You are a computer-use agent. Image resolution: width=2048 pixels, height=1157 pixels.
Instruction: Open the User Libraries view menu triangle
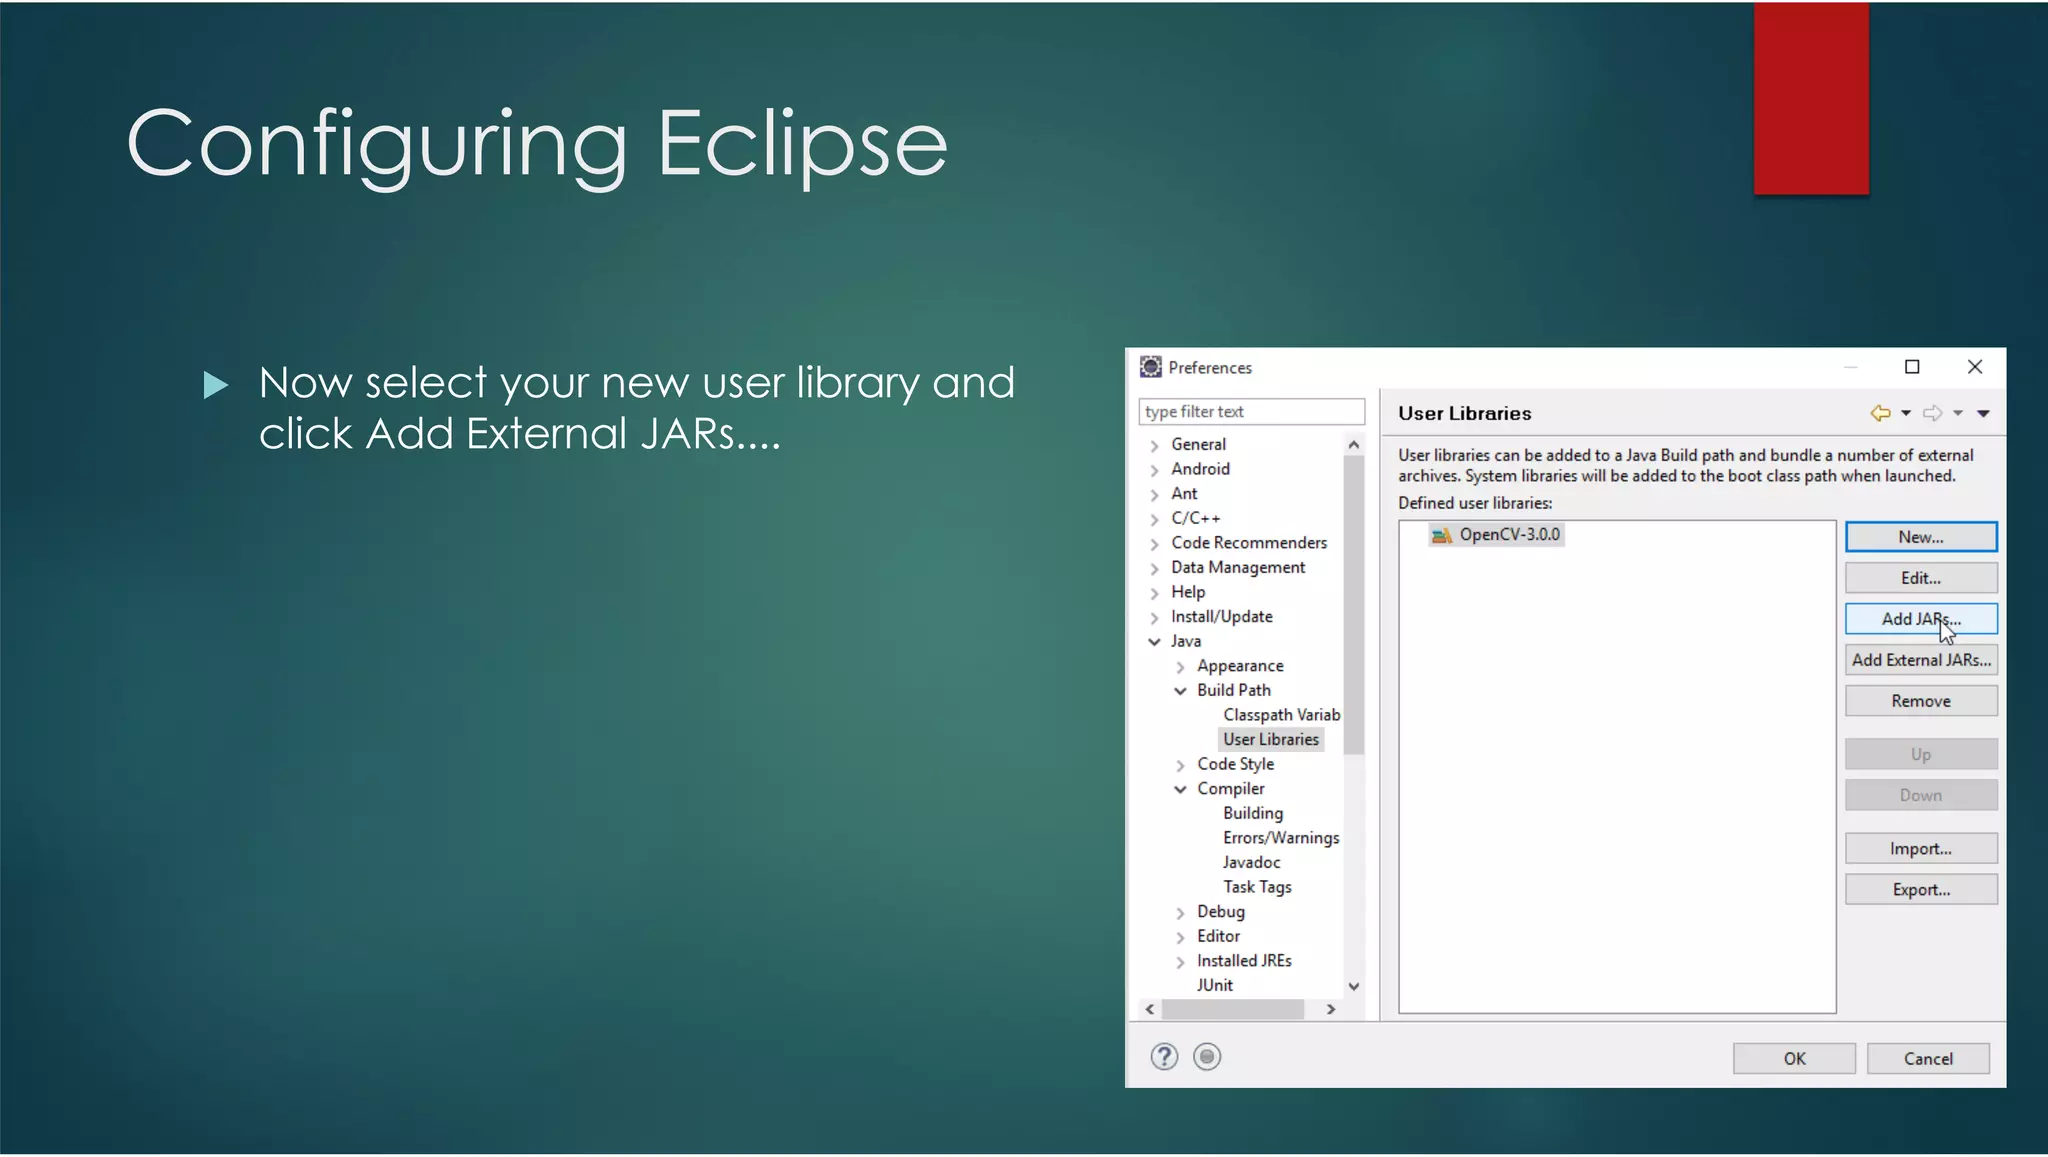pyautogui.click(x=1983, y=414)
